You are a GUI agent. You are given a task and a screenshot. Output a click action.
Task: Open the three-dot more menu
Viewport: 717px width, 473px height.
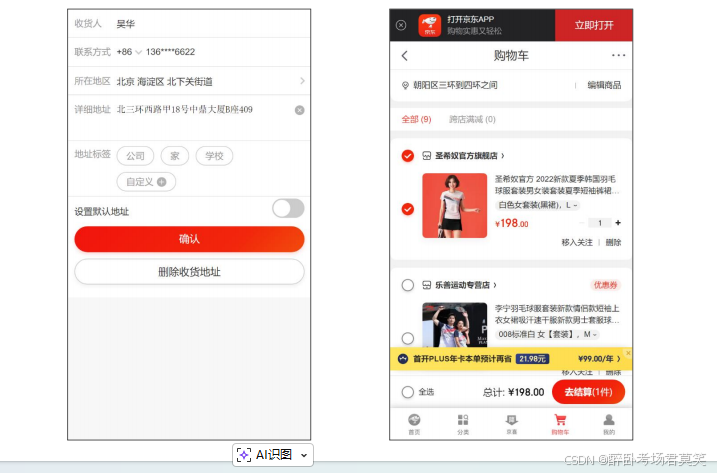coord(618,55)
